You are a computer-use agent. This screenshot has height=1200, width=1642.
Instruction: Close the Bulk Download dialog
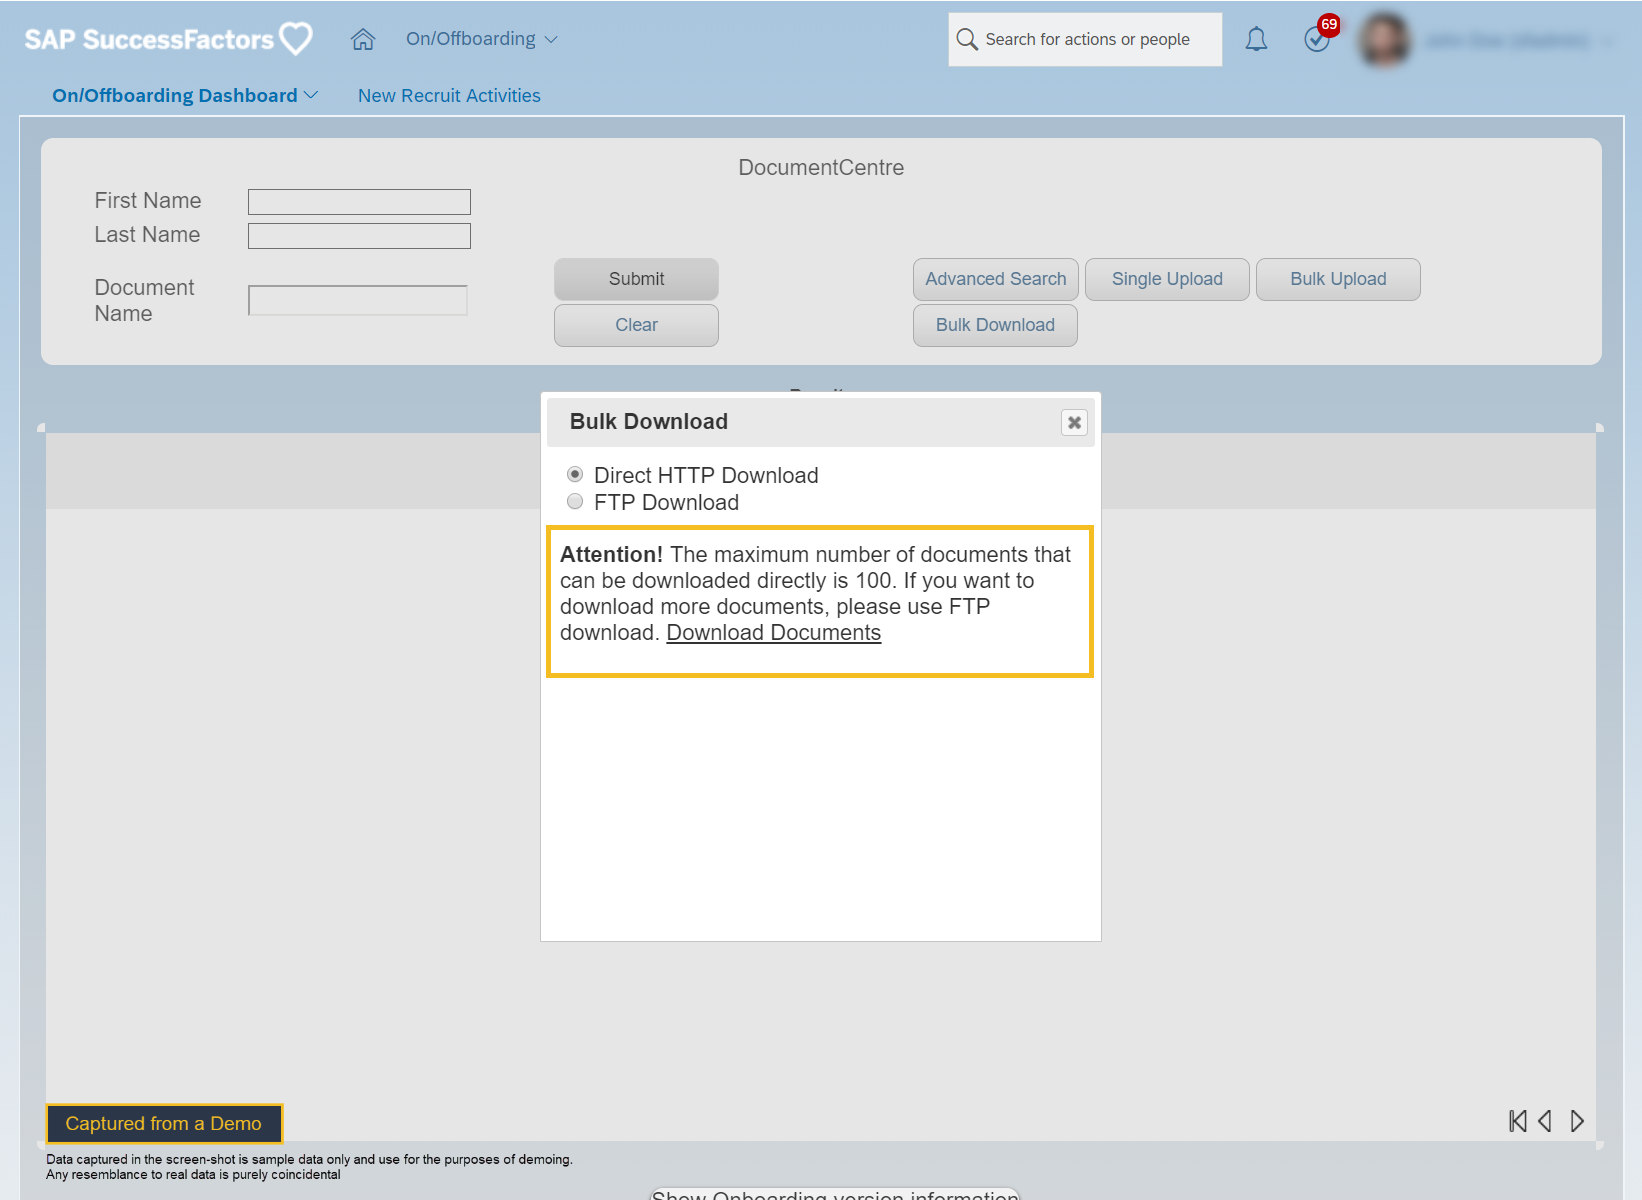tap(1074, 422)
